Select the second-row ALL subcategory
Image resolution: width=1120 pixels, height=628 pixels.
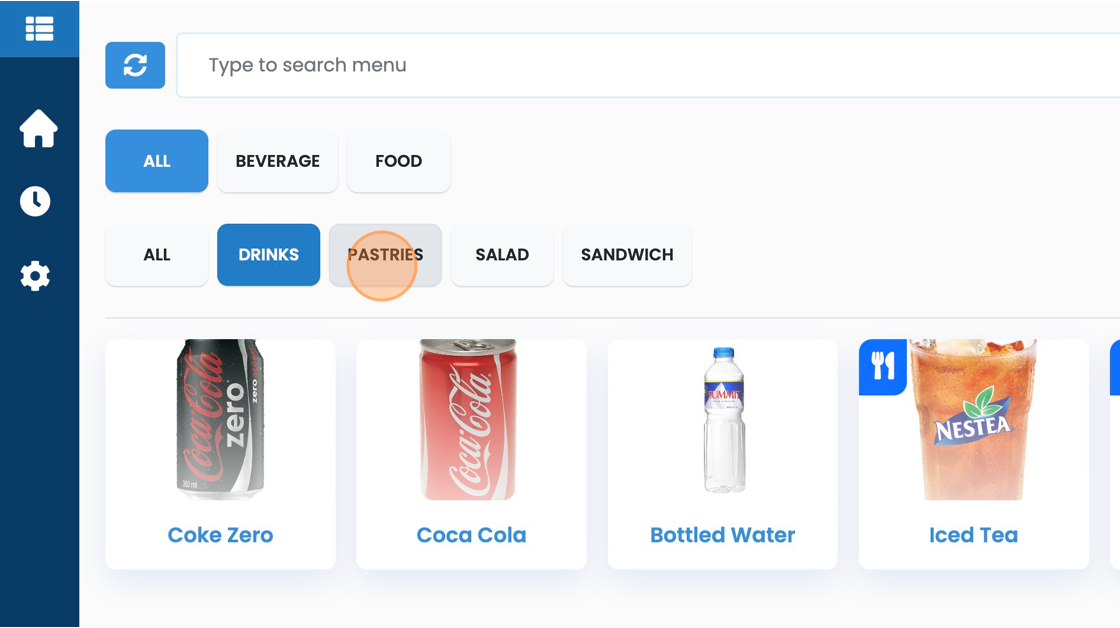coord(156,255)
